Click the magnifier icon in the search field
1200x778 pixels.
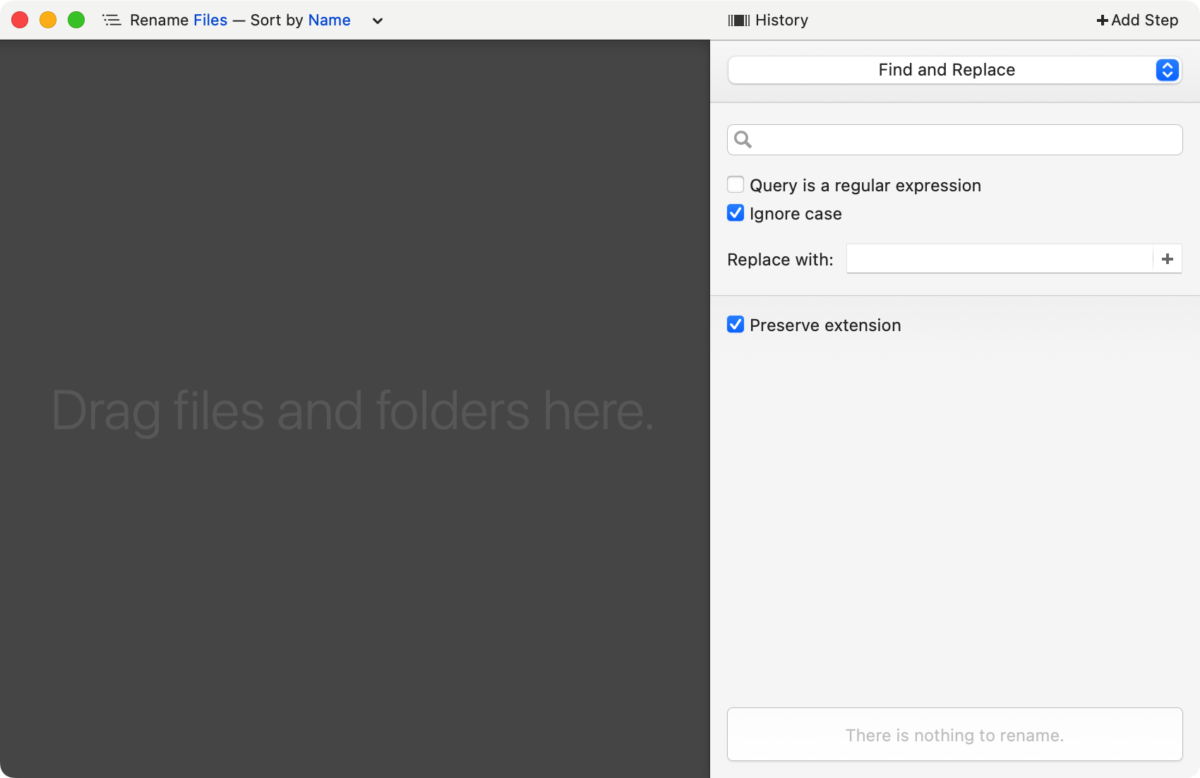click(743, 140)
